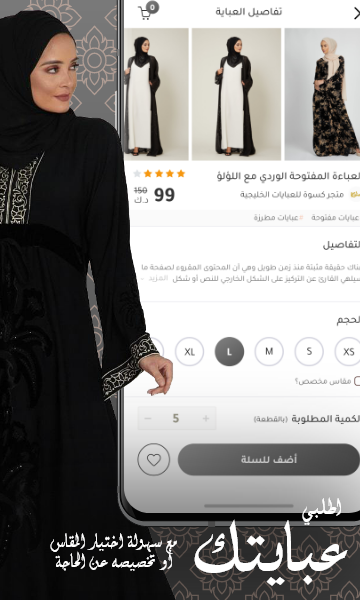View the middle white abaya photo
This screenshot has width=360, height=600.
(x=236, y=94)
